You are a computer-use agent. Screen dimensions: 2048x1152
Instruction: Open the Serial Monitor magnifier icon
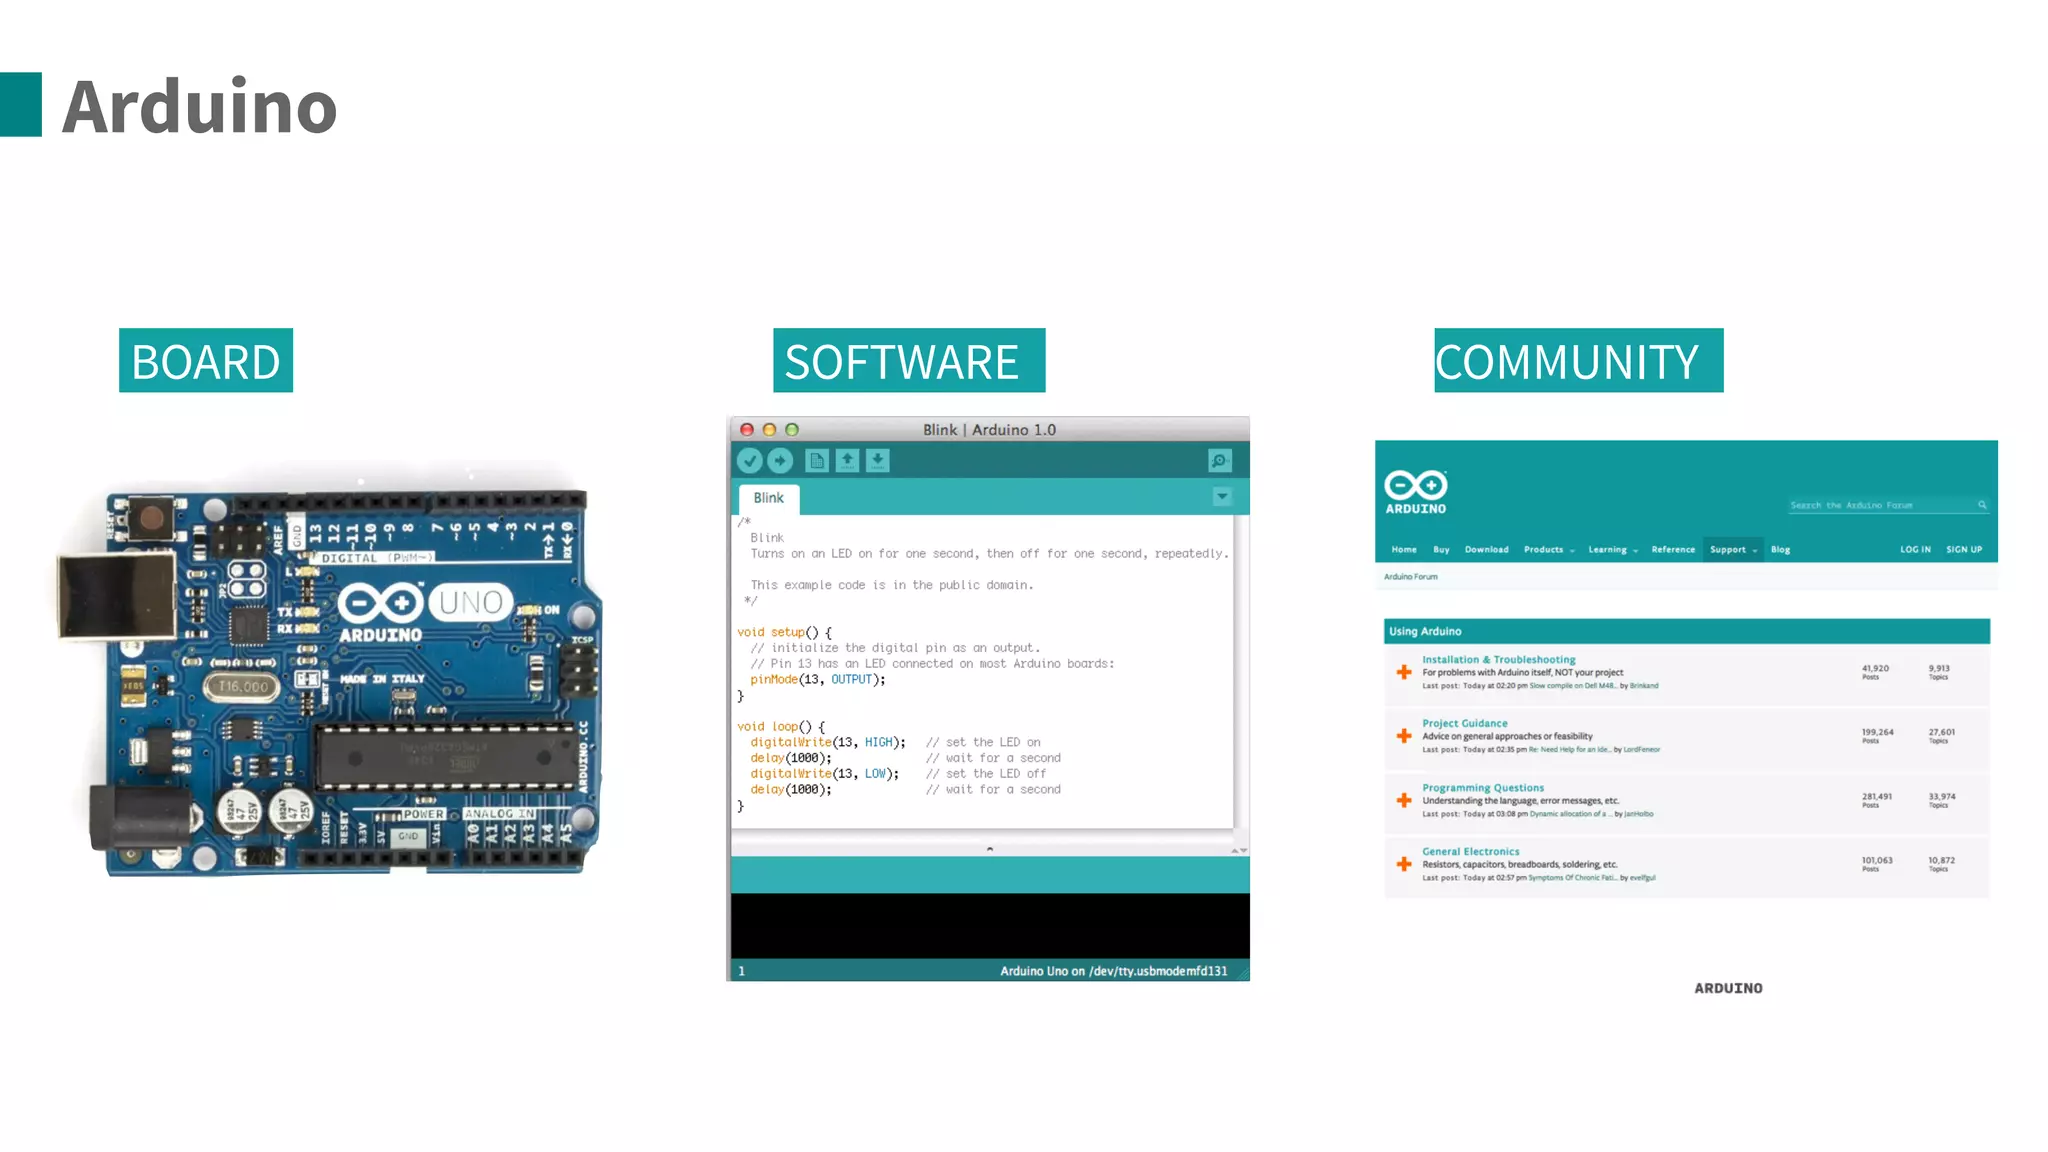tap(1219, 461)
